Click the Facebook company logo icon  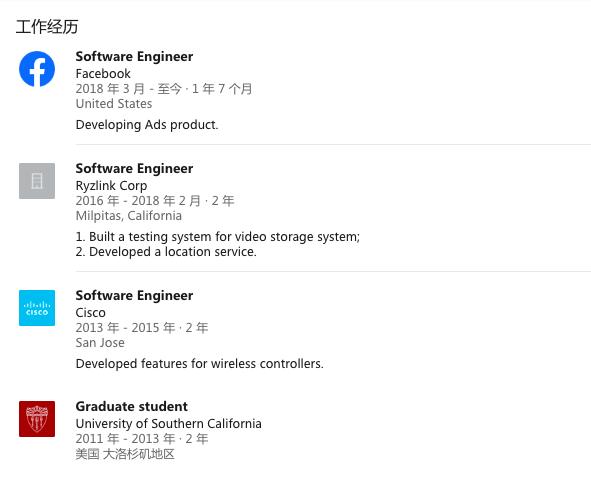[x=37, y=69]
